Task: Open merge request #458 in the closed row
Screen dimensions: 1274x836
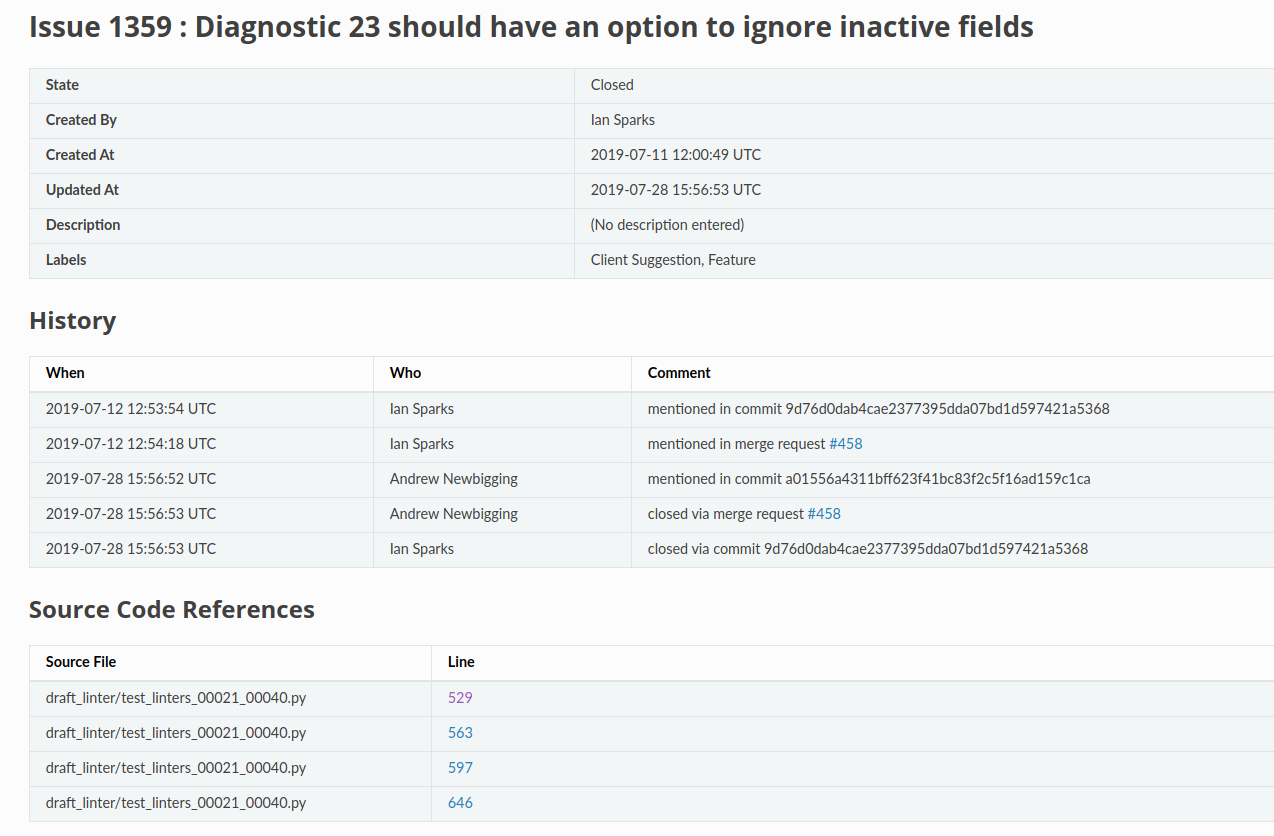Action: coord(824,514)
